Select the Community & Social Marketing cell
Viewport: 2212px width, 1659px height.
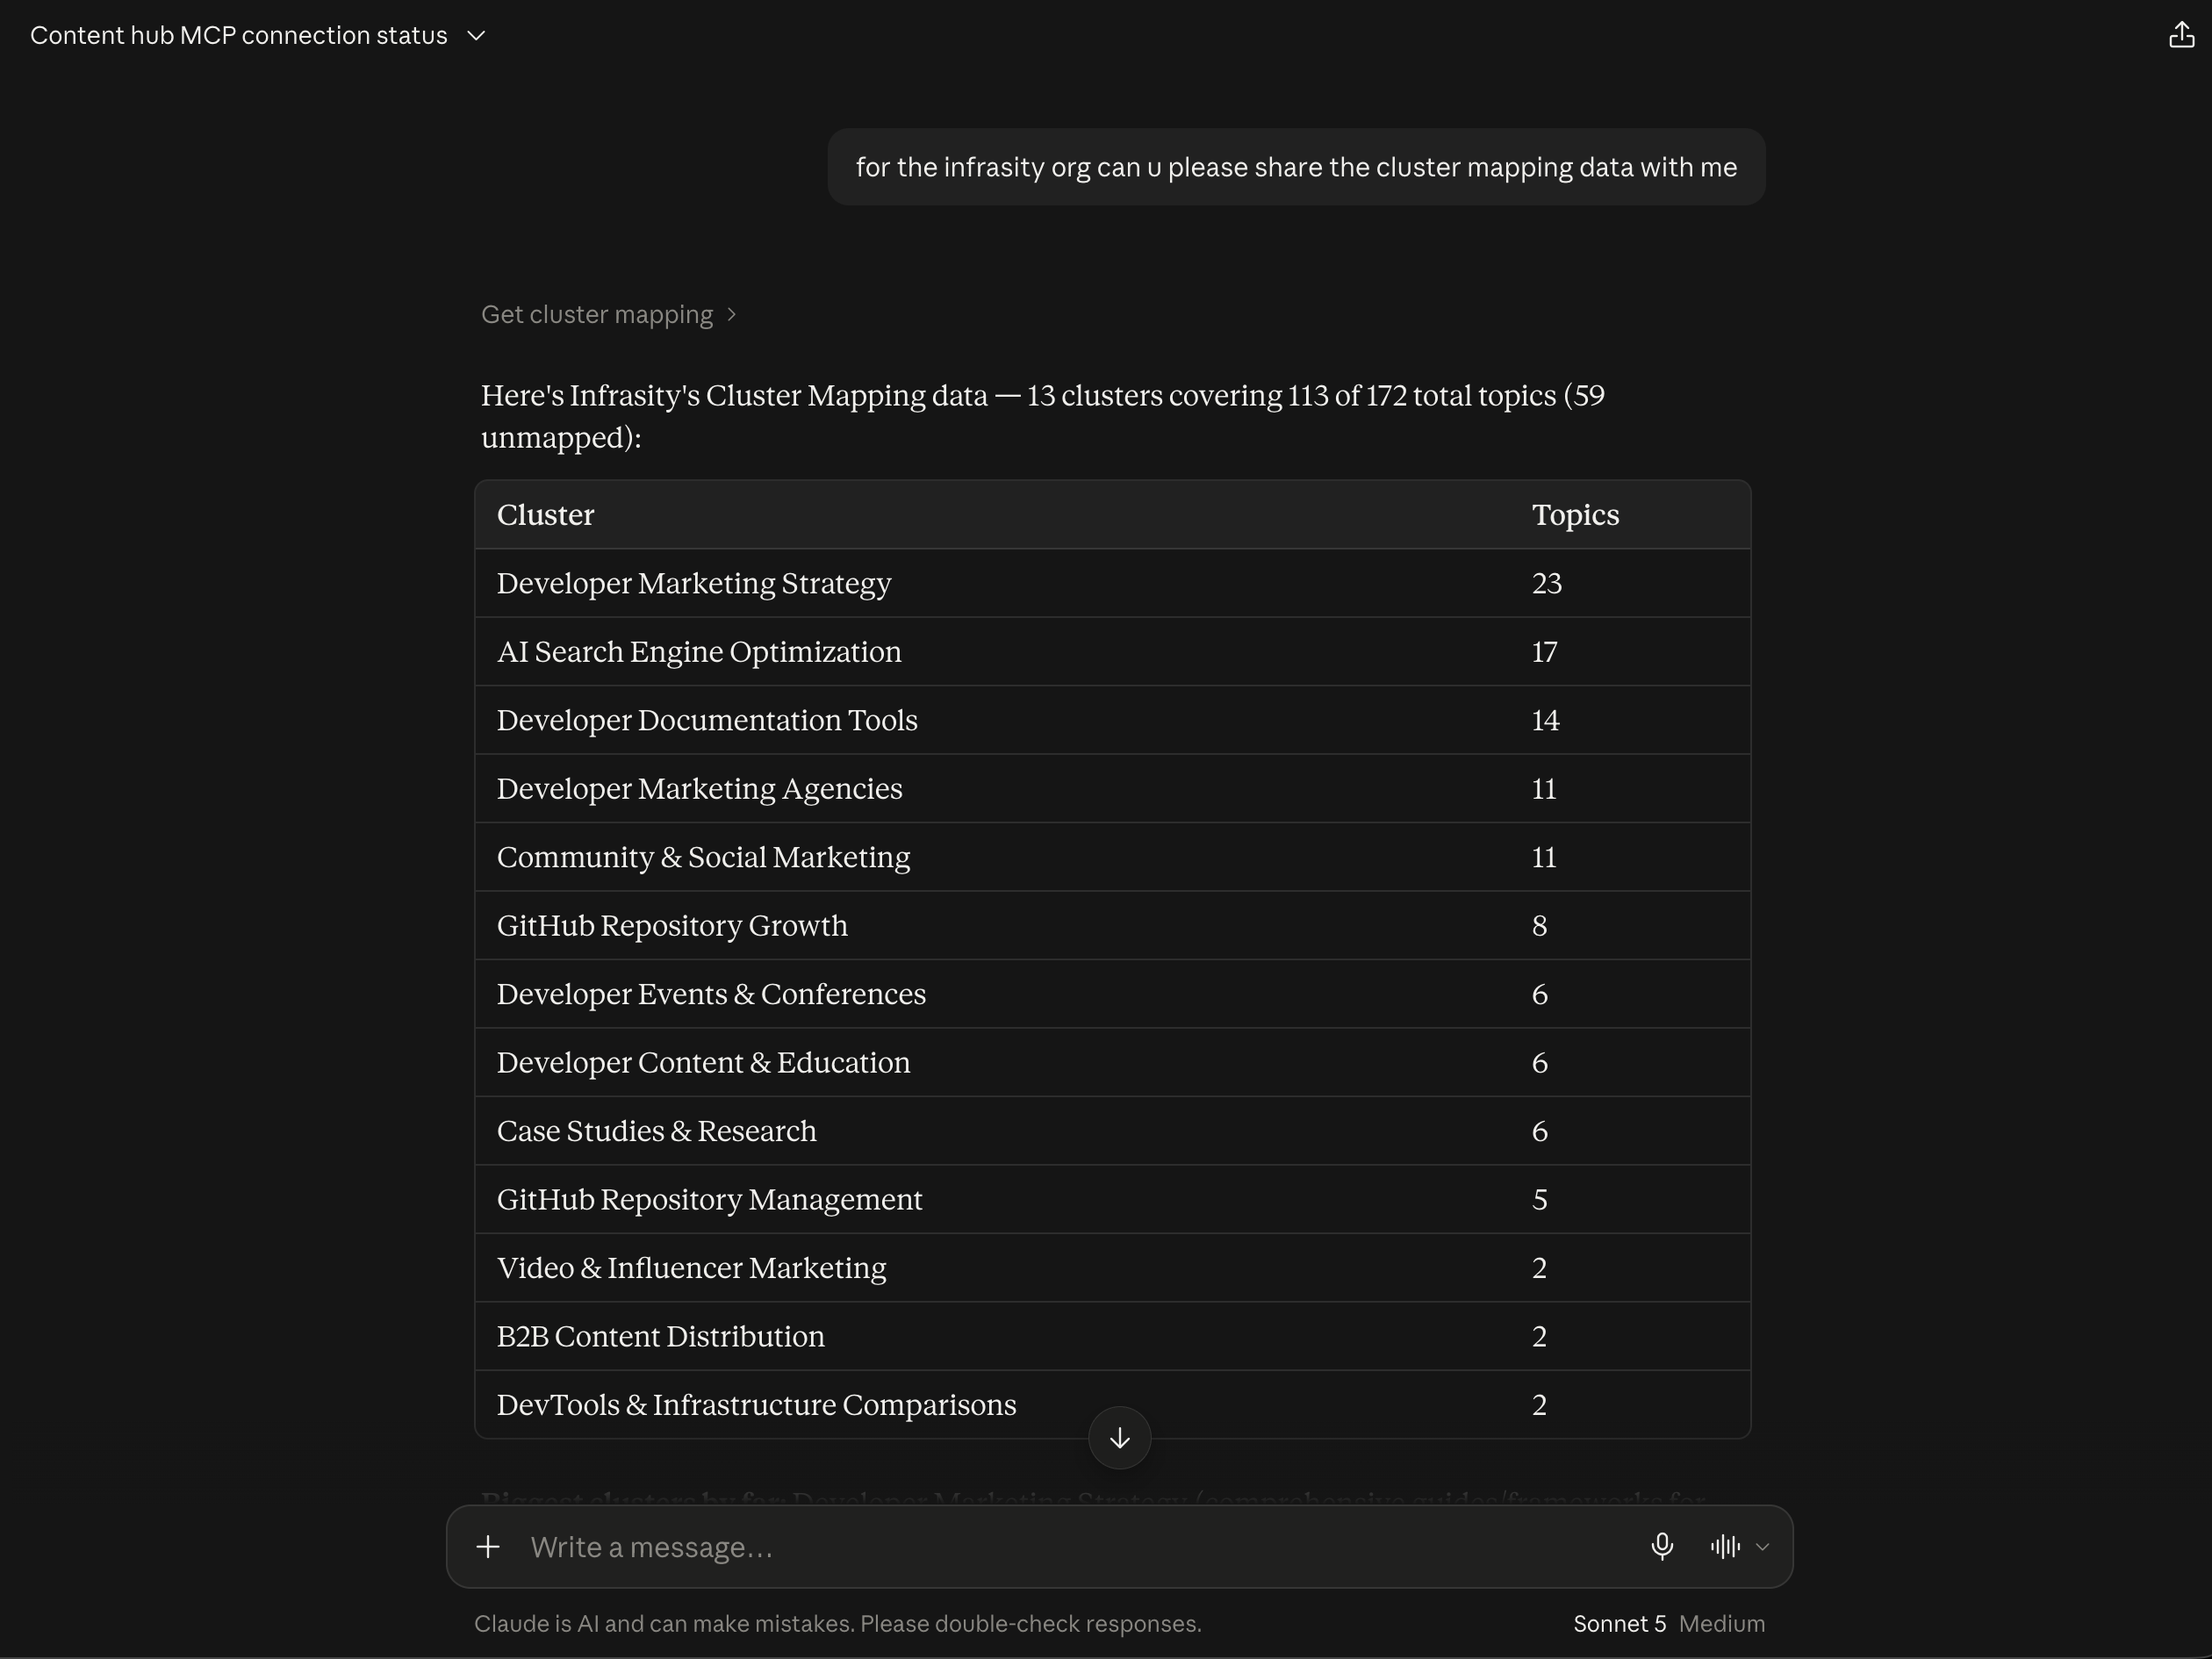pyautogui.click(x=703, y=857)
